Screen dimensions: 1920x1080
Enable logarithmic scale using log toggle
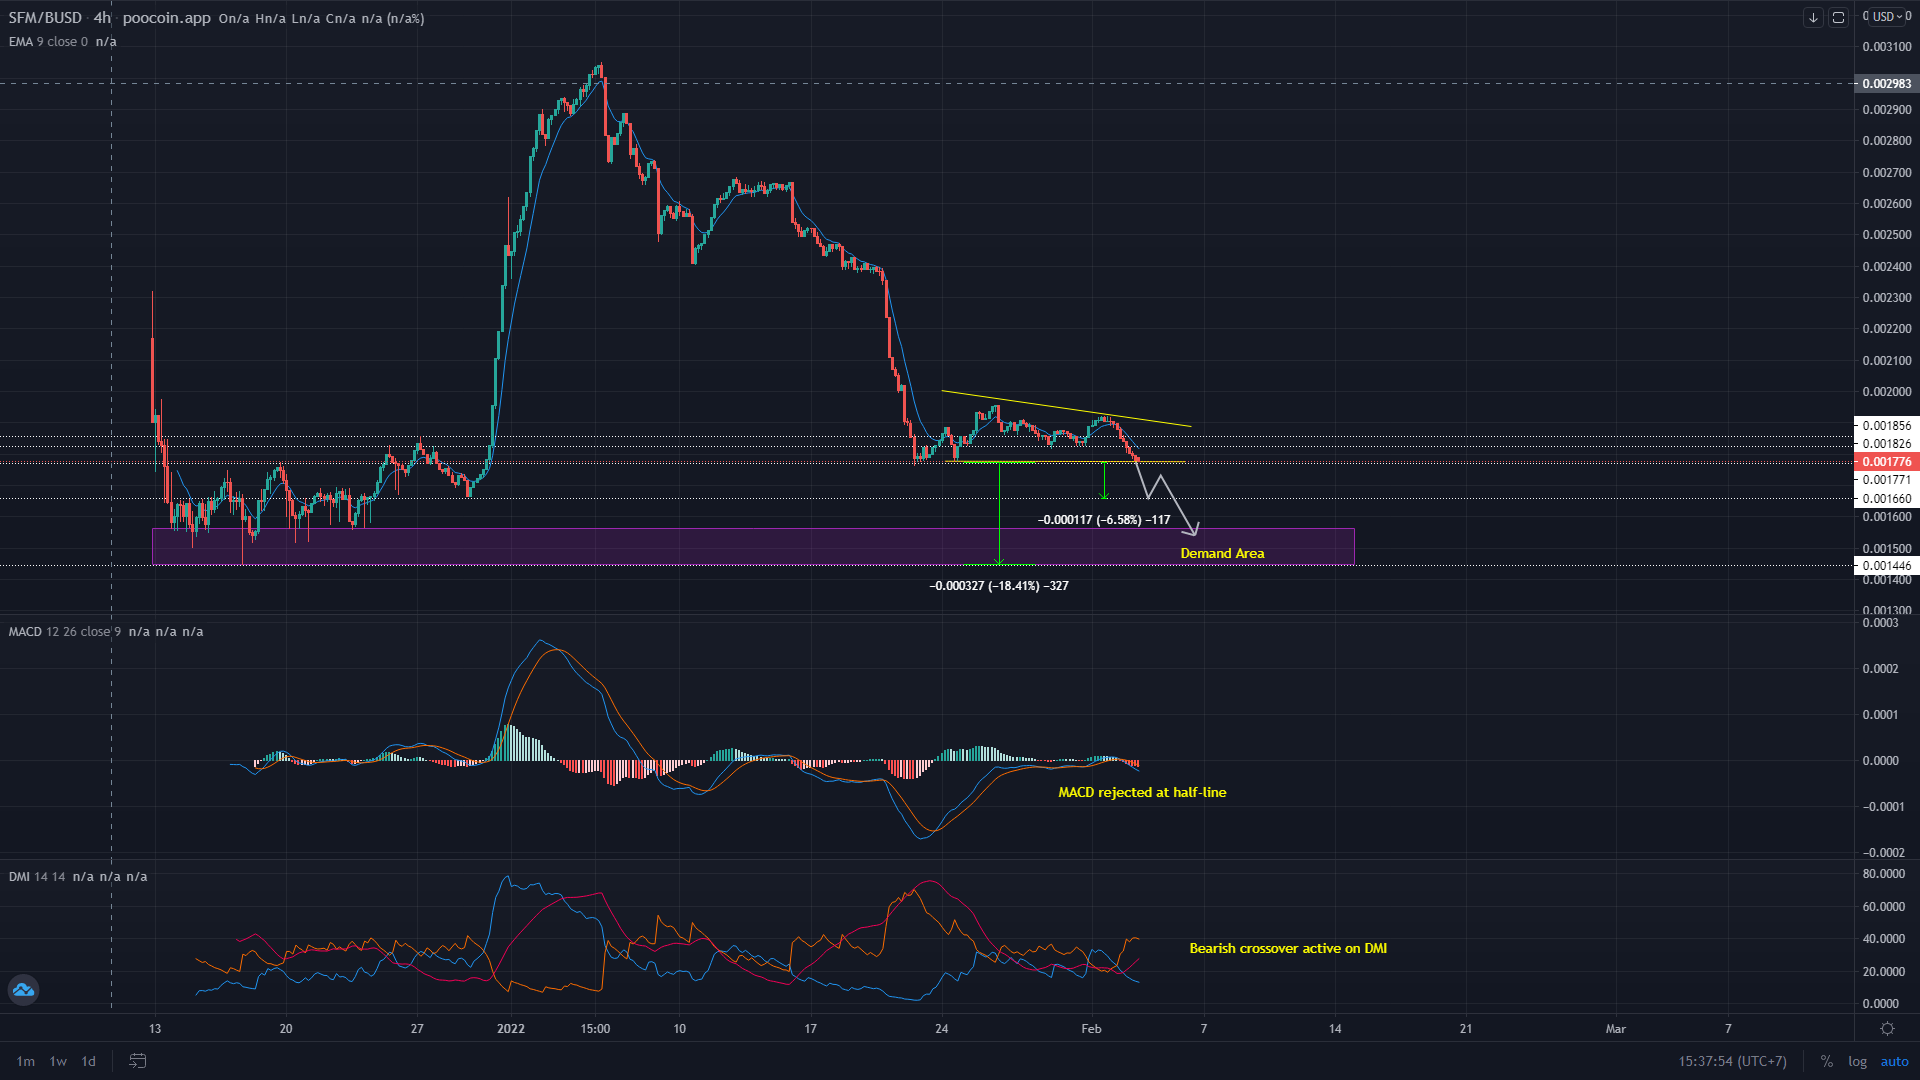[x=1857, y=1061]
